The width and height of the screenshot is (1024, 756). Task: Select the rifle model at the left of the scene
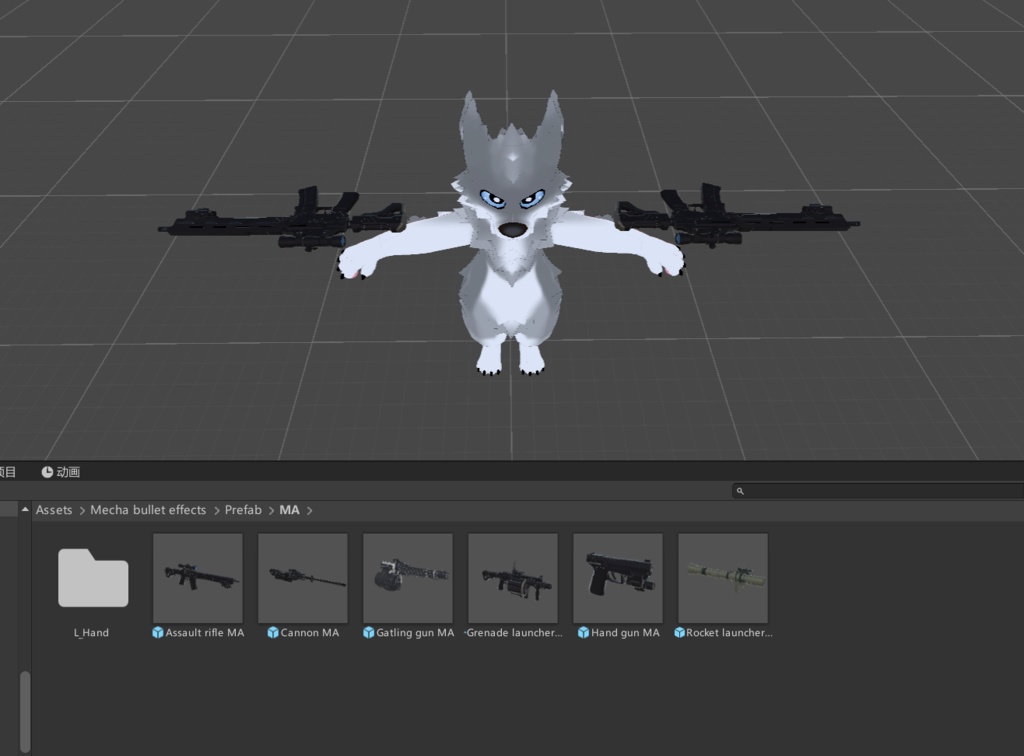[281, 219]
